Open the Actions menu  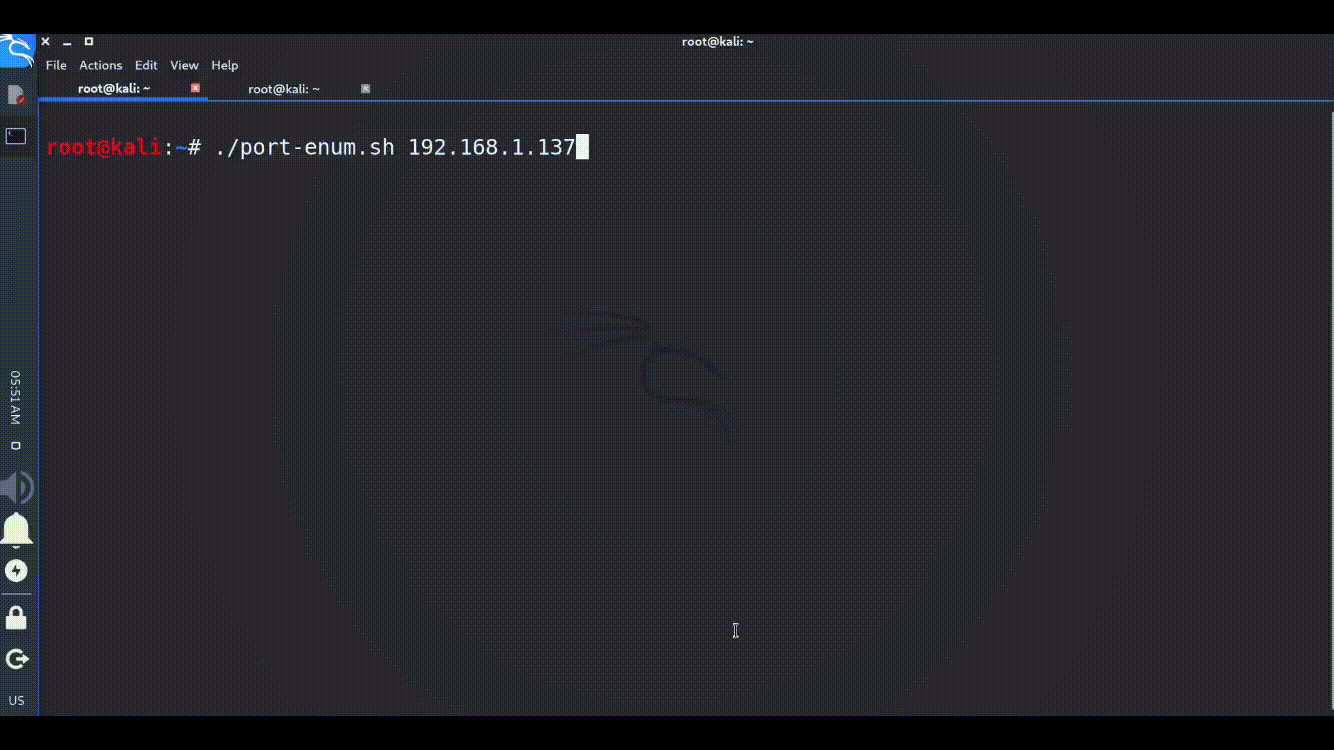(101, 65)
